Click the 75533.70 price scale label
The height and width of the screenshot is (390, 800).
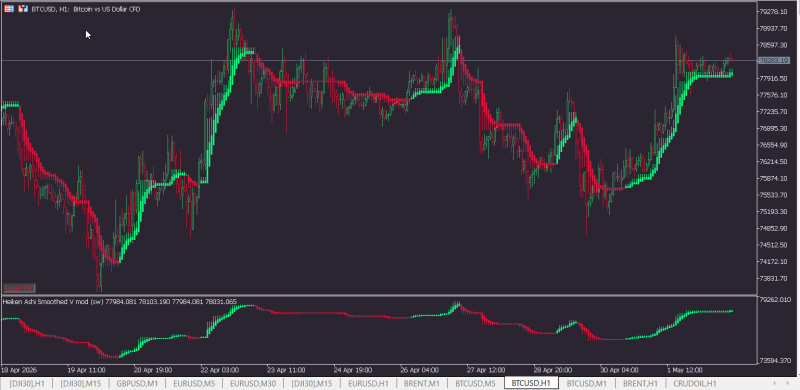pos(774,195)
